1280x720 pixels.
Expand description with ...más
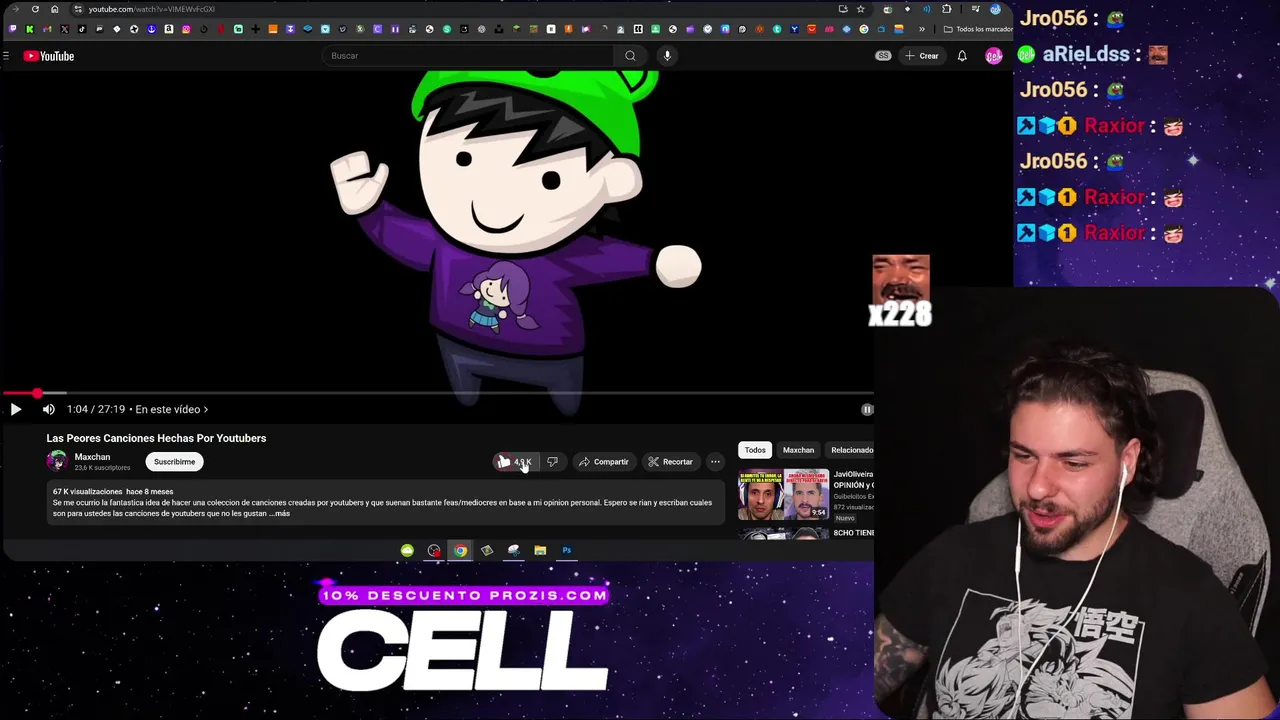pyautogui.click(x=280, y=514)
